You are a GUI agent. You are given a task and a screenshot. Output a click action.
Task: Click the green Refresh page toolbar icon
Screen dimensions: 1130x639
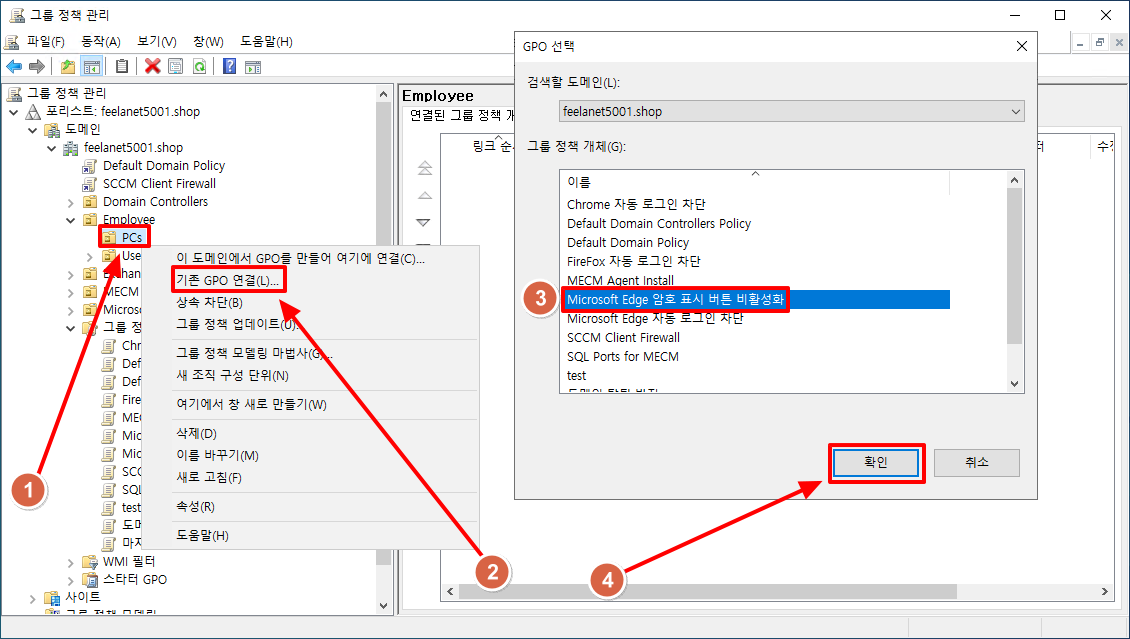pos(199,67)
